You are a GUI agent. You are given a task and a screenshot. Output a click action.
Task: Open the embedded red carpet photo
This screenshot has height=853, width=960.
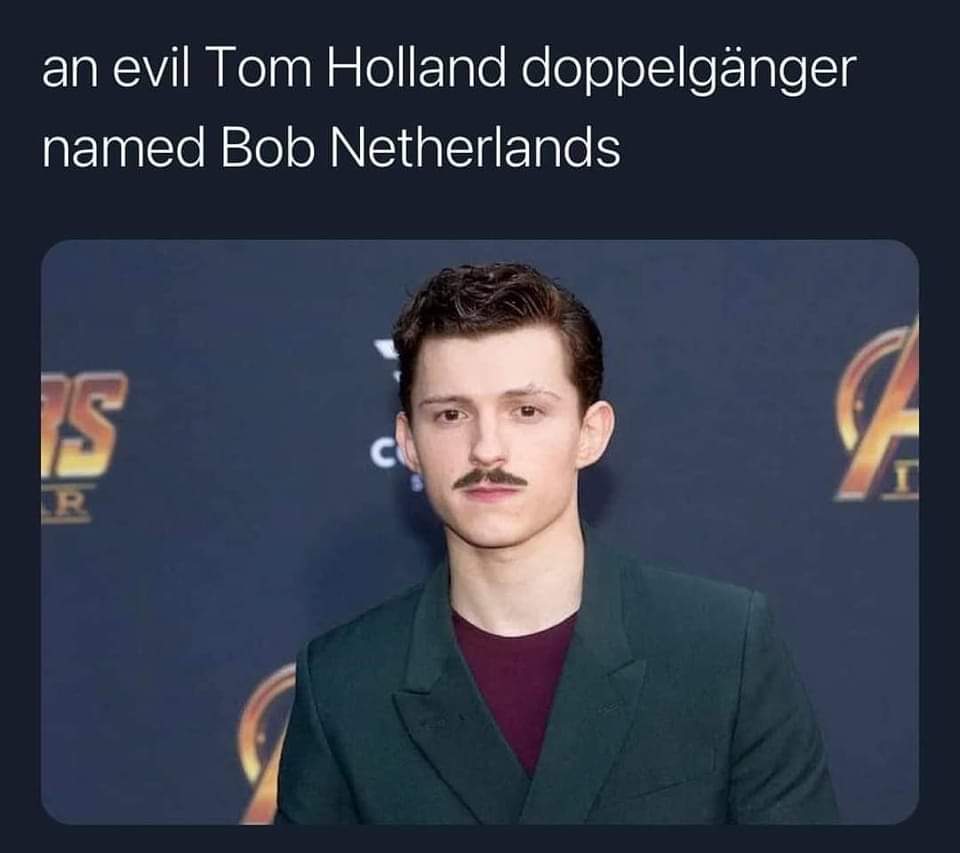coord(480,532)
